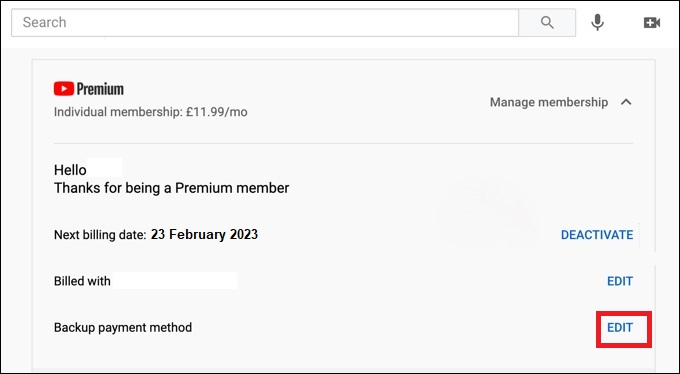Click the Billed with label

[x=82, y=281]
